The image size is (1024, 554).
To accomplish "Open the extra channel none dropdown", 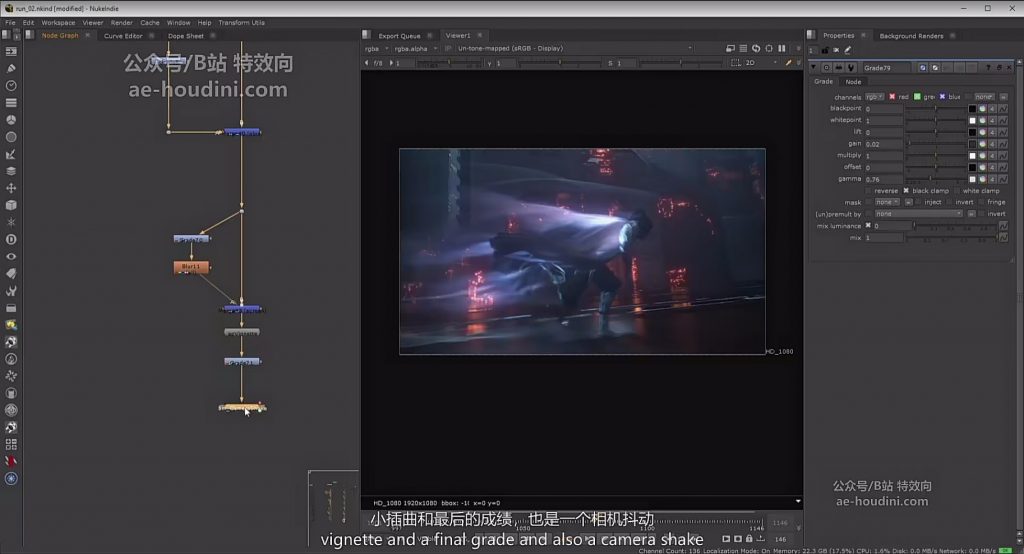I will [x=984, y=97].
